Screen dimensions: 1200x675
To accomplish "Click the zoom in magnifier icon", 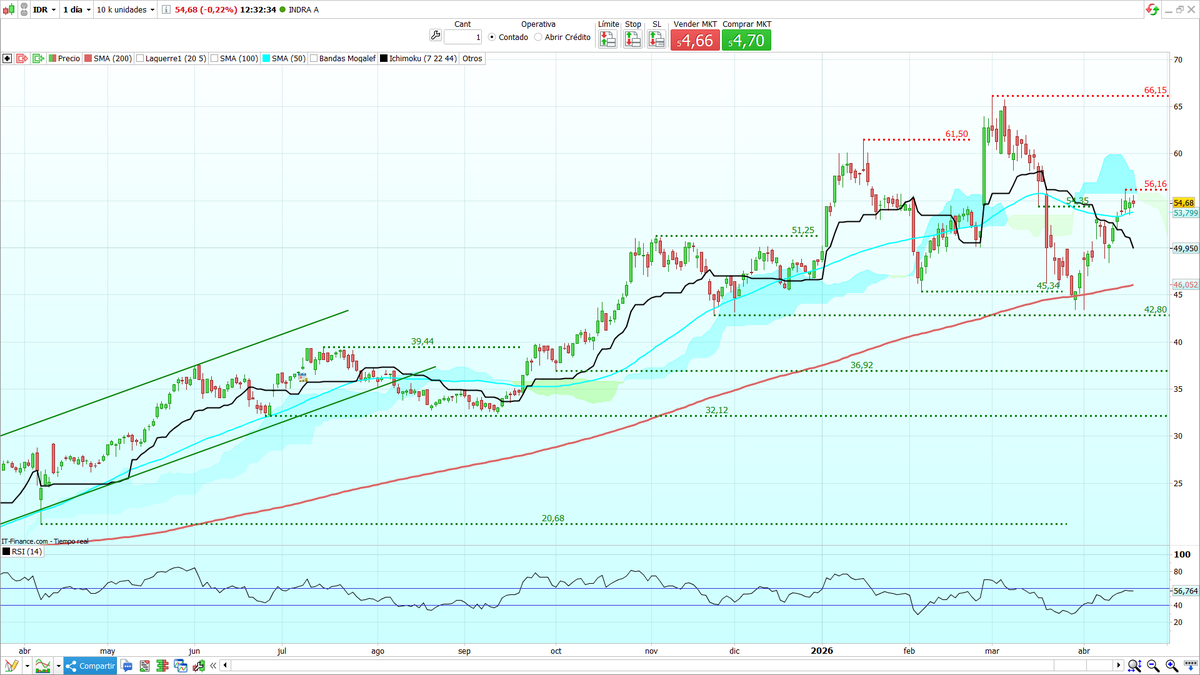I will (1171, 665).
